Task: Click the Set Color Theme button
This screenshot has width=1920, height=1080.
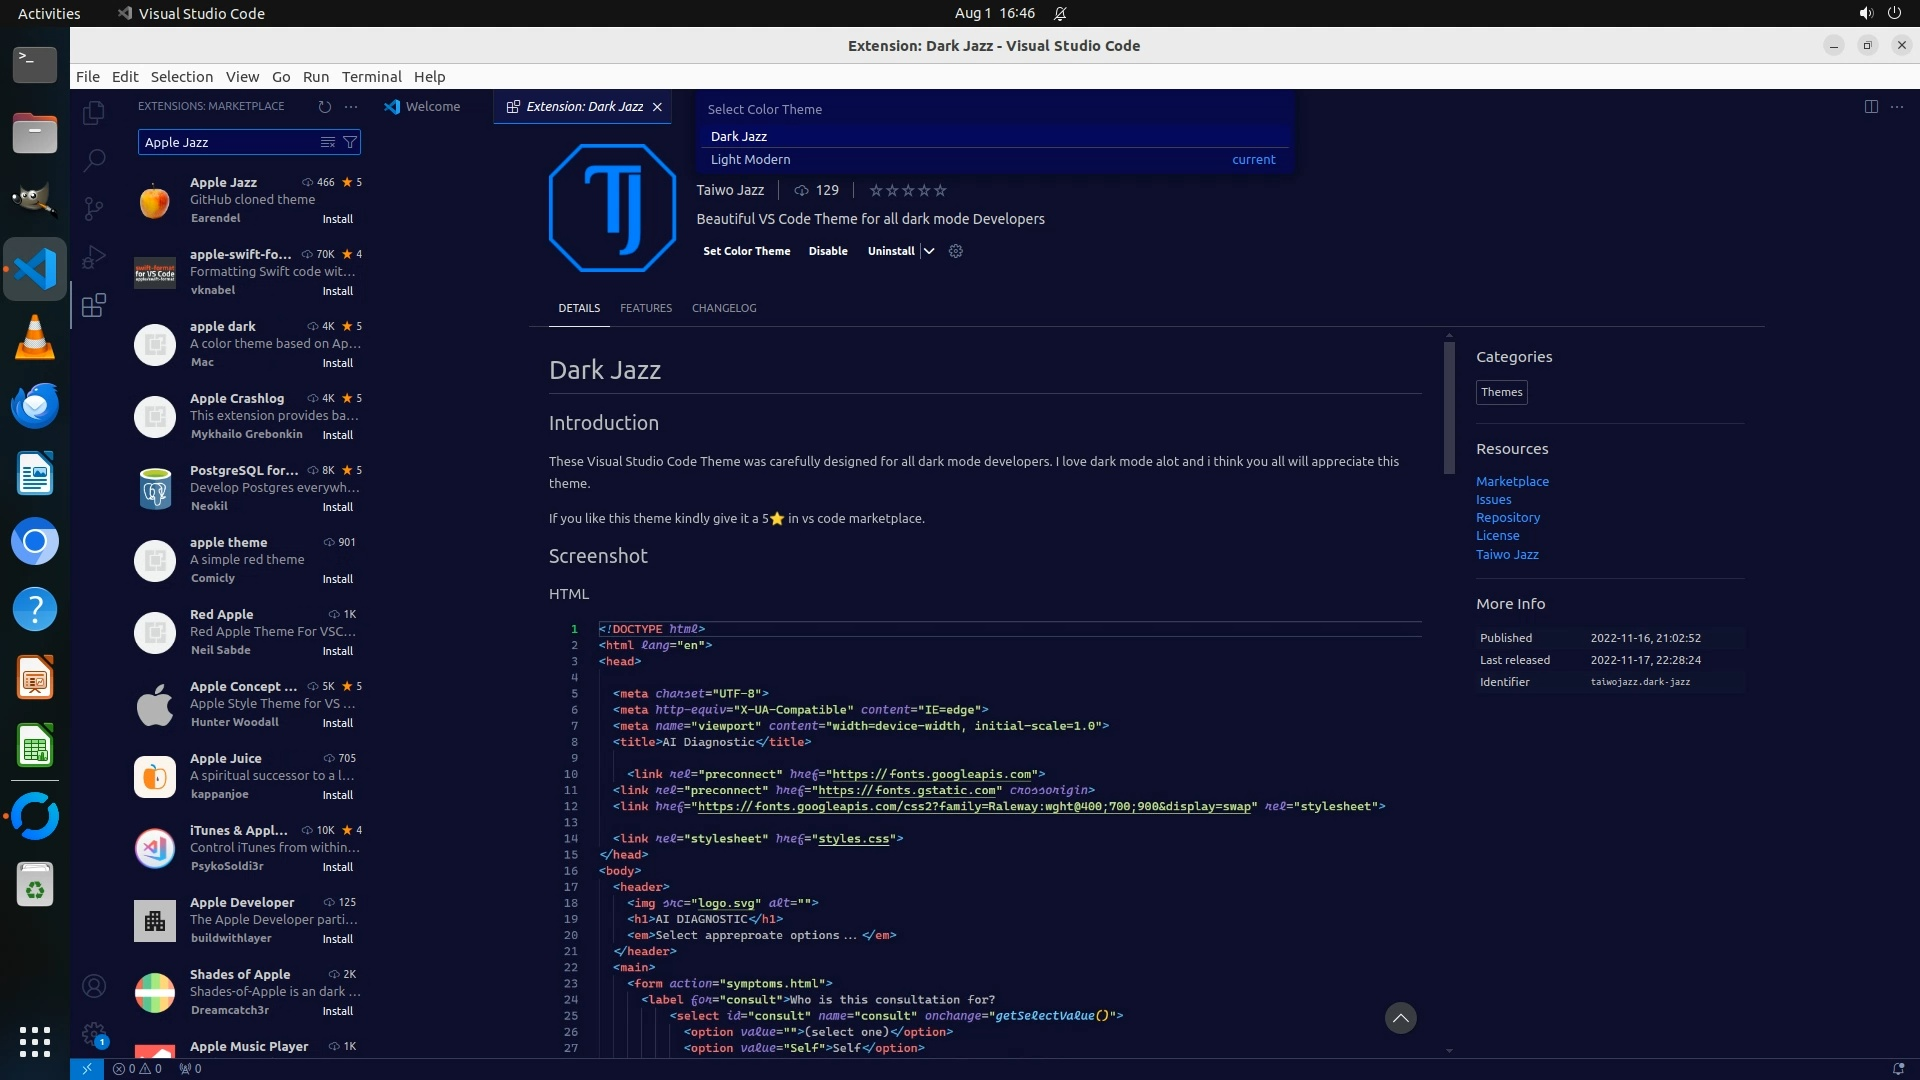Action: 746,251
